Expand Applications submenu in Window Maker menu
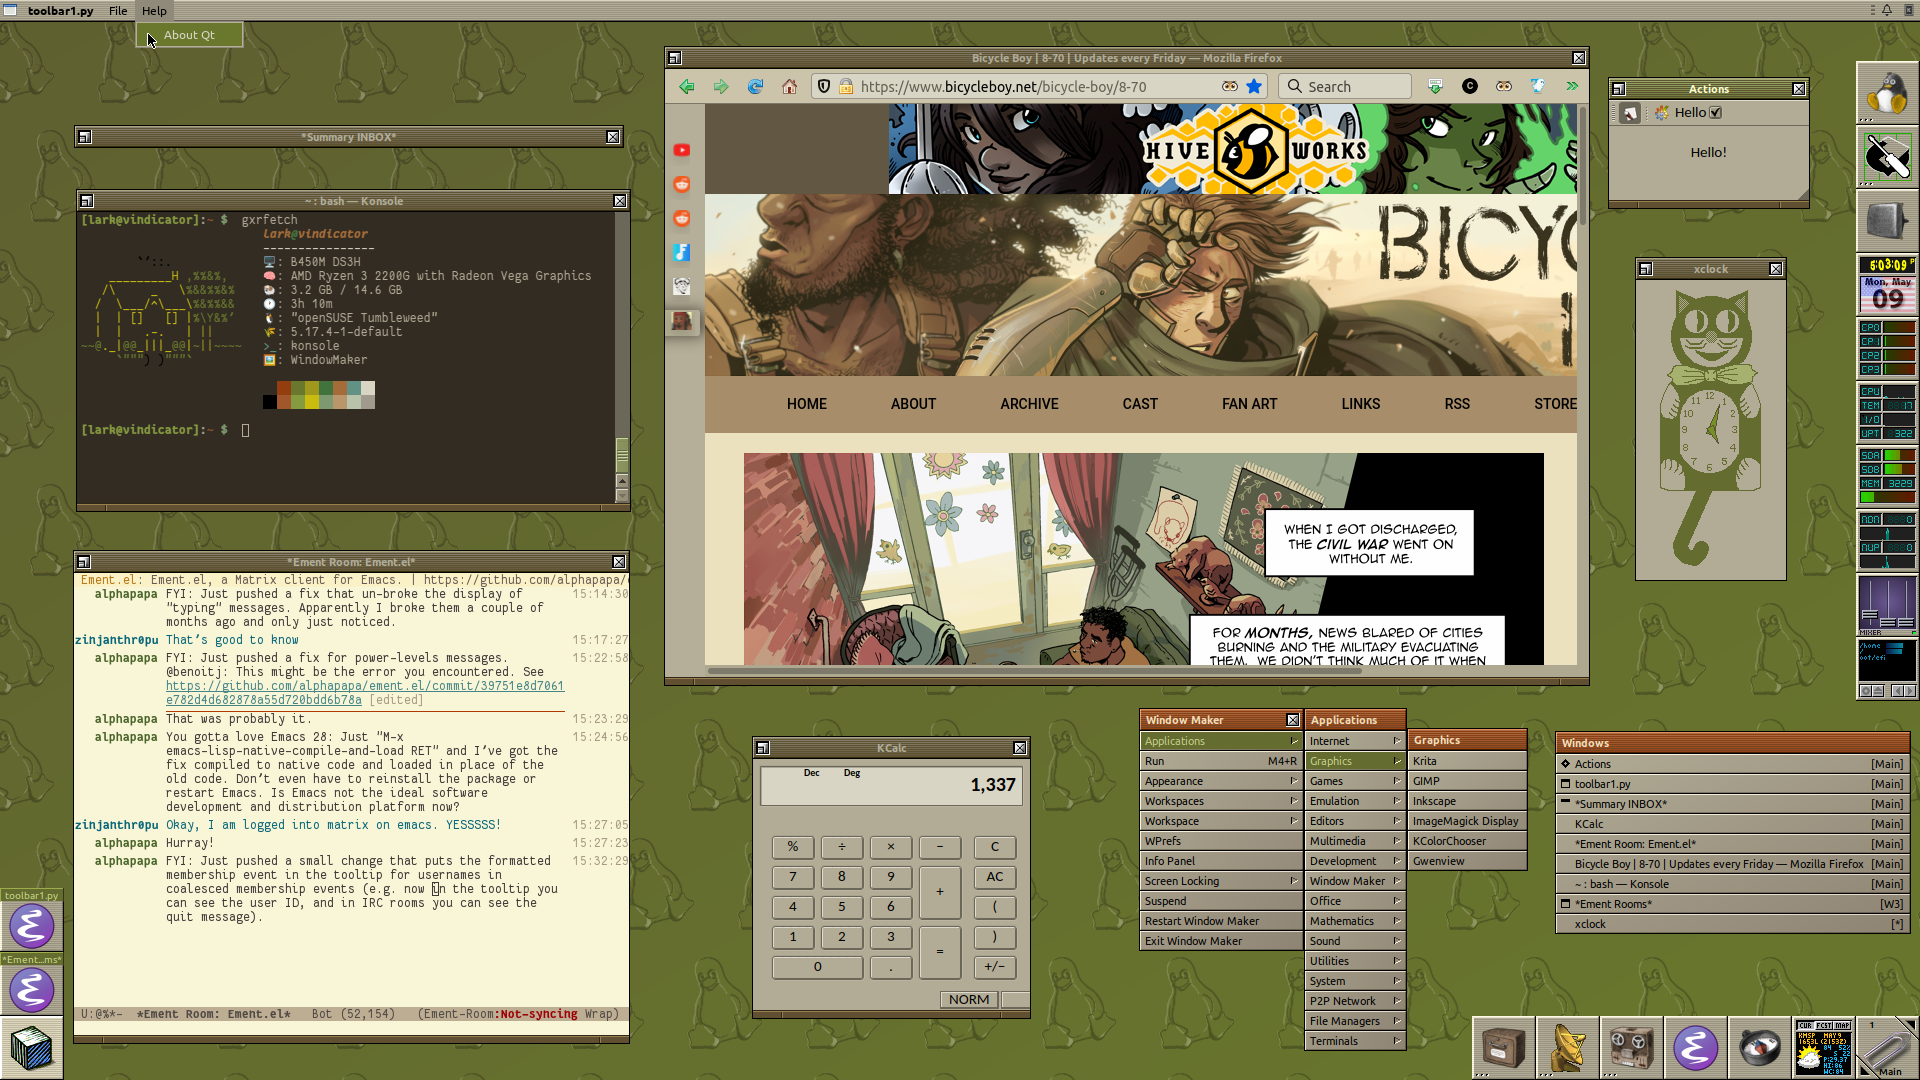 (x=1221, y=741)
